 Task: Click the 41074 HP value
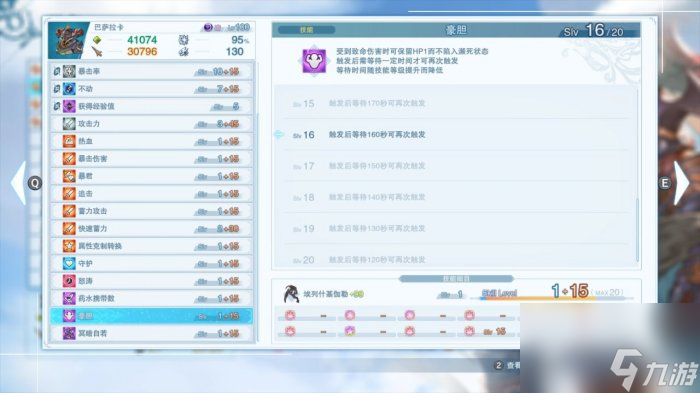[x=142, y=40]
